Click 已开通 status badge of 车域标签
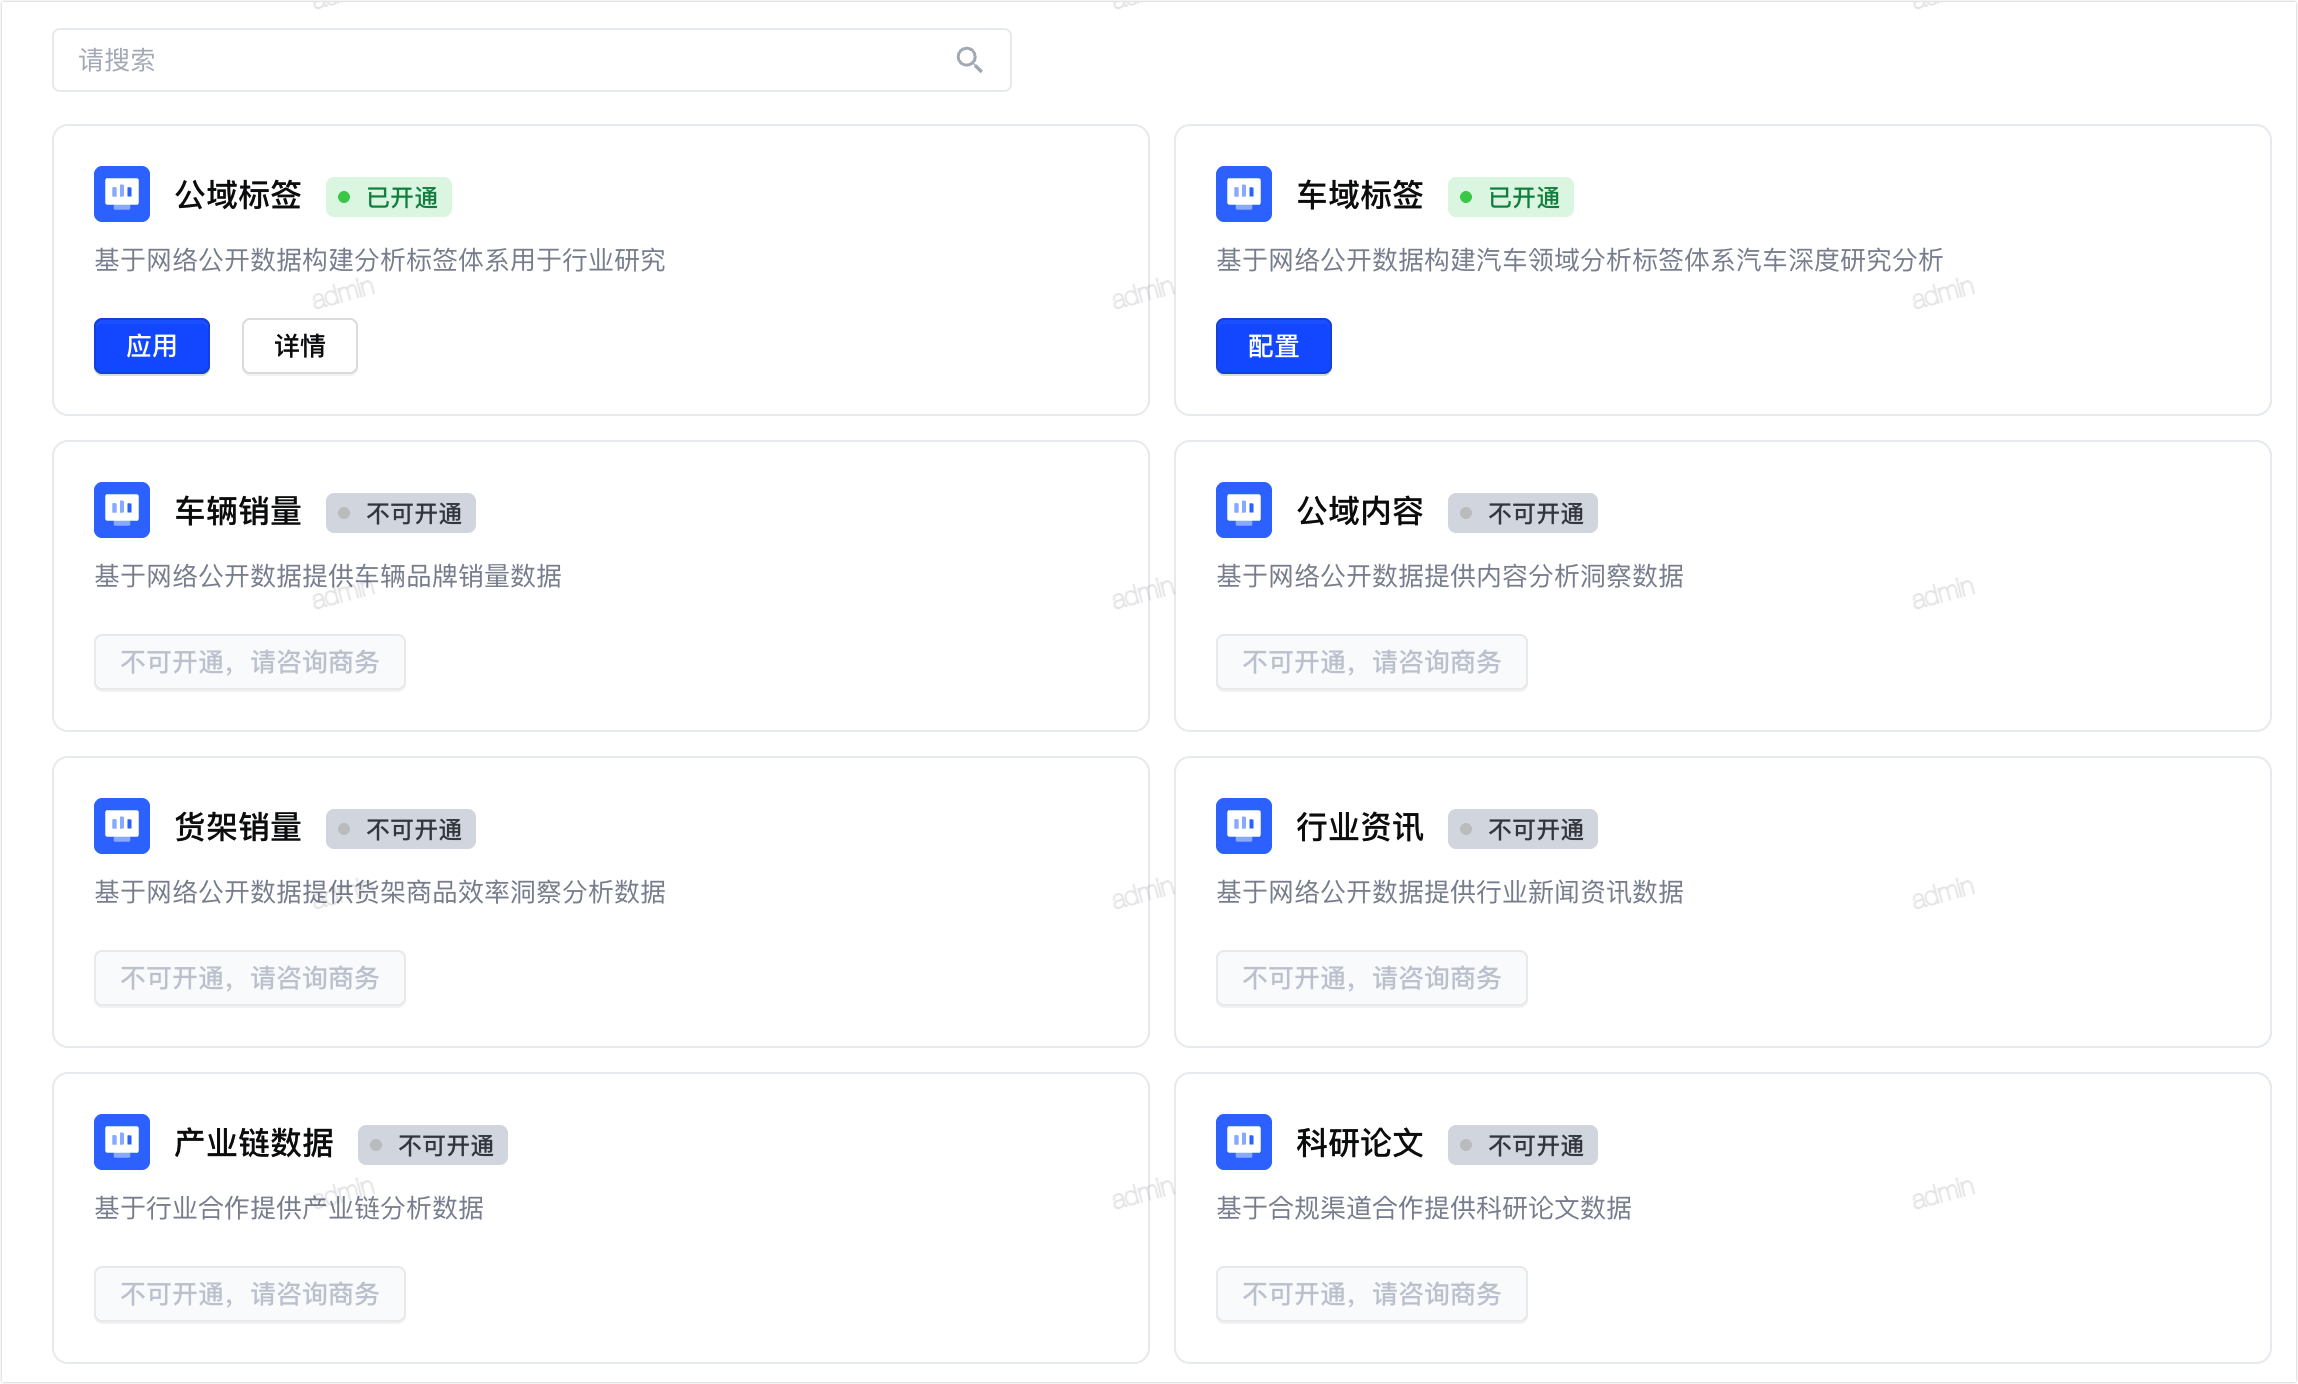2298x1384 pixels. click(1511, 197)
